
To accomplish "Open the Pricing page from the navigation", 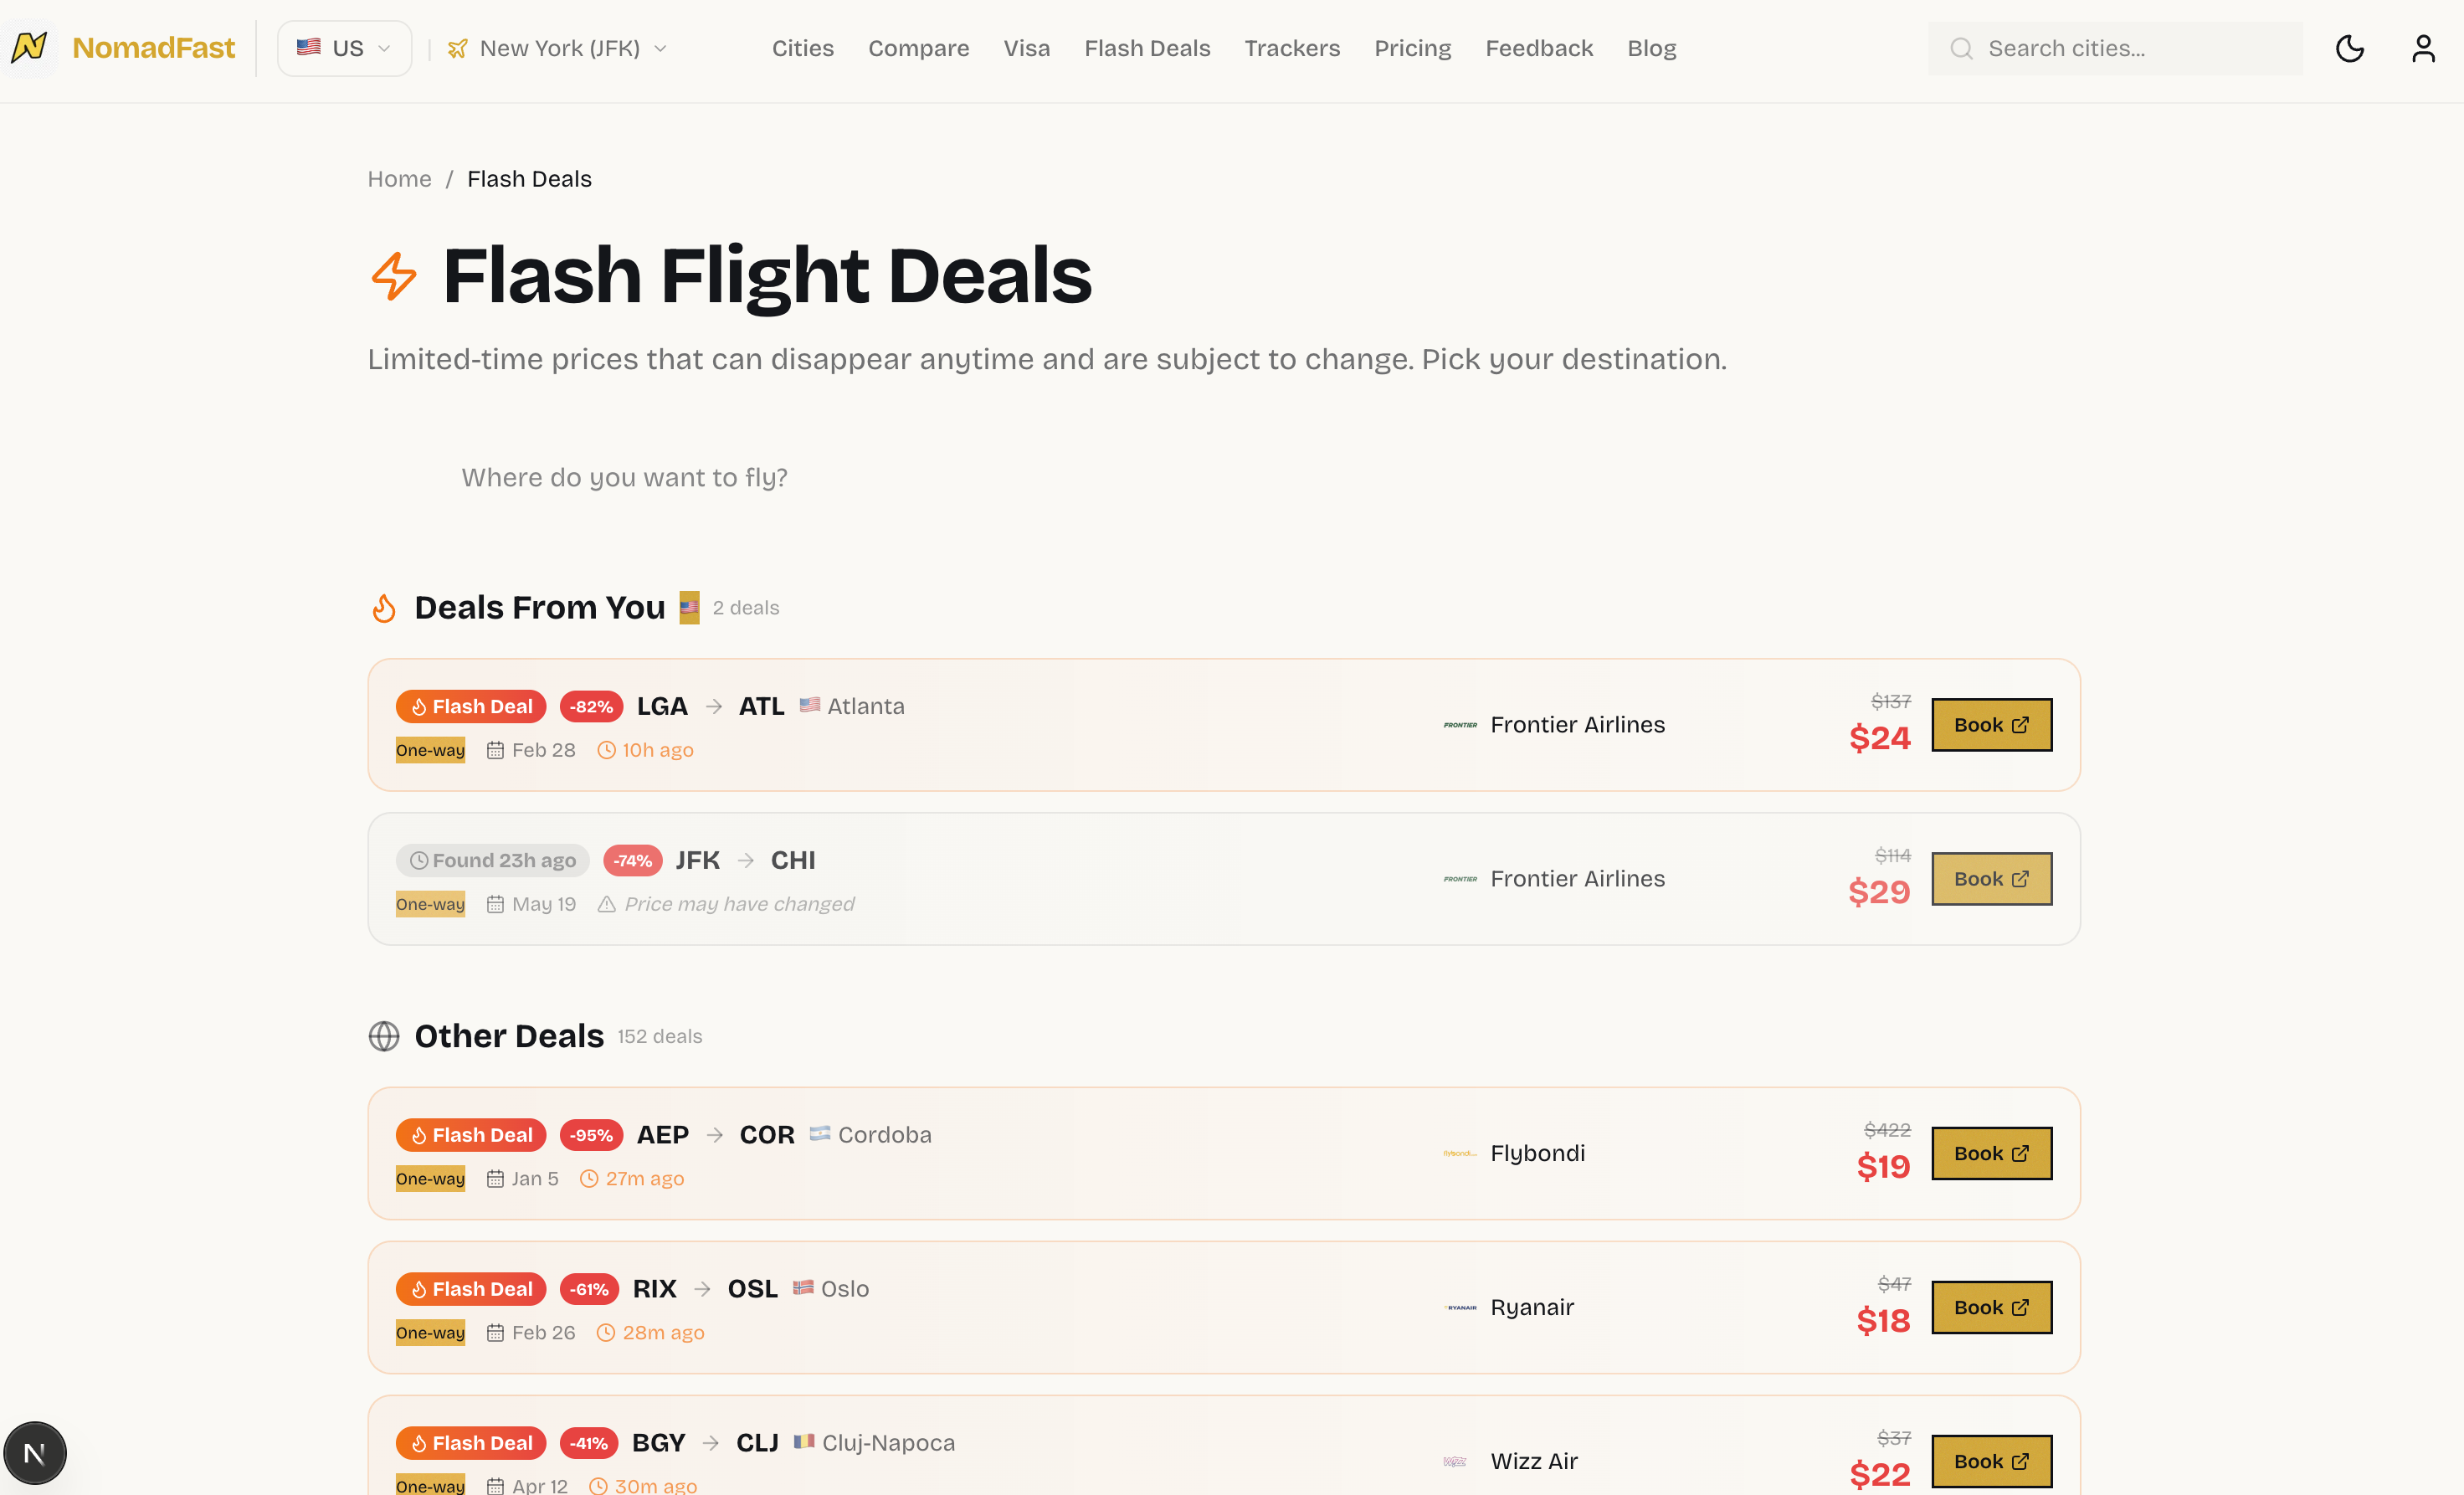I will coord(1413,48).
